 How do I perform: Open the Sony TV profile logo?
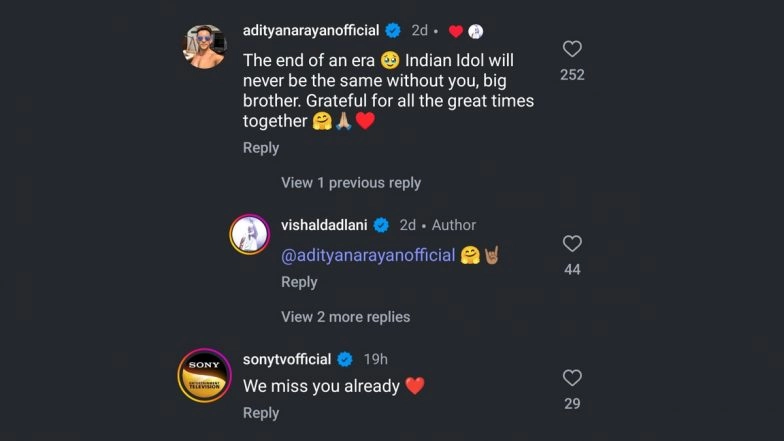204,375
